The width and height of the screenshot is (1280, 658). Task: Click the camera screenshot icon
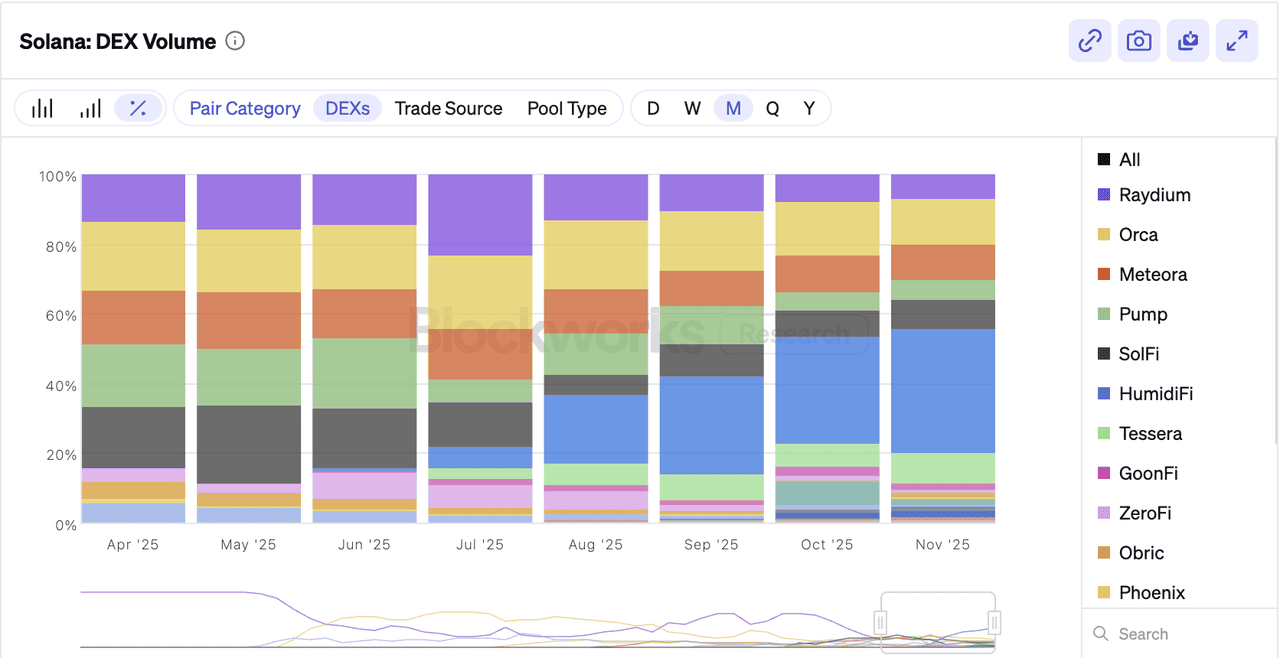point(1139,41)
